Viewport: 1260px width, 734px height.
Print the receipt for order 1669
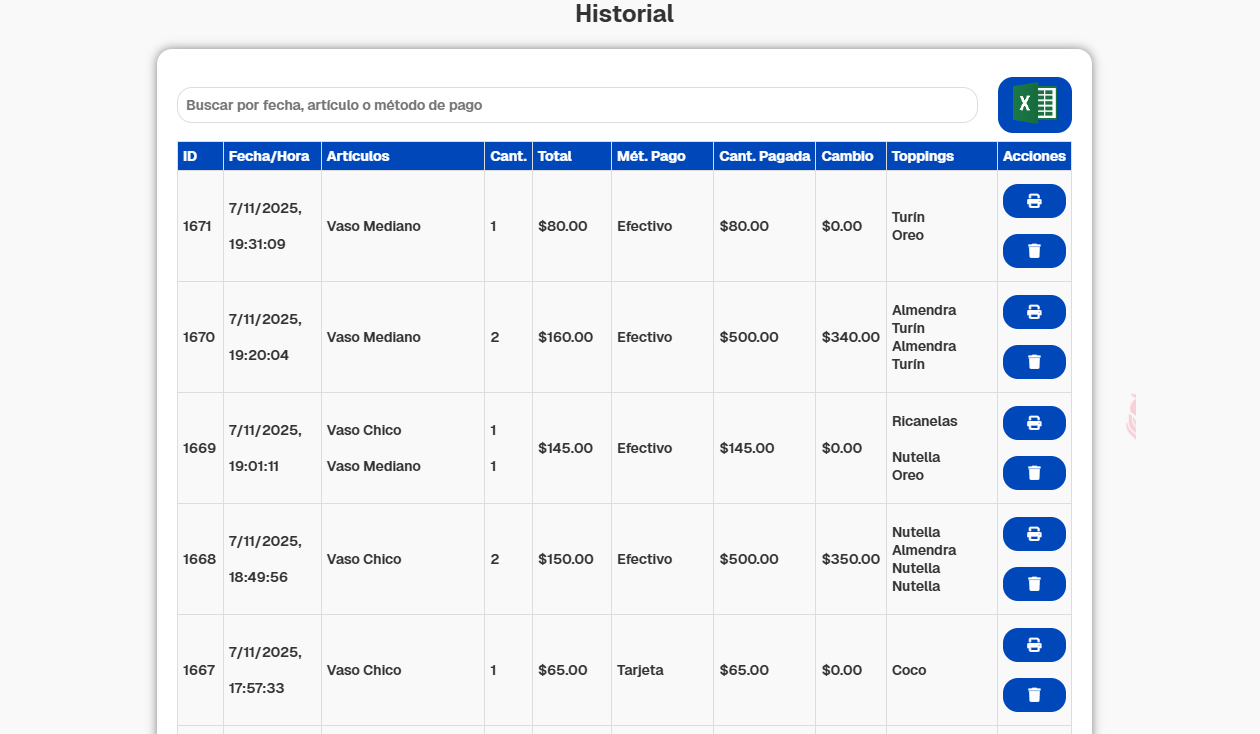click(x=1033, y=422)
